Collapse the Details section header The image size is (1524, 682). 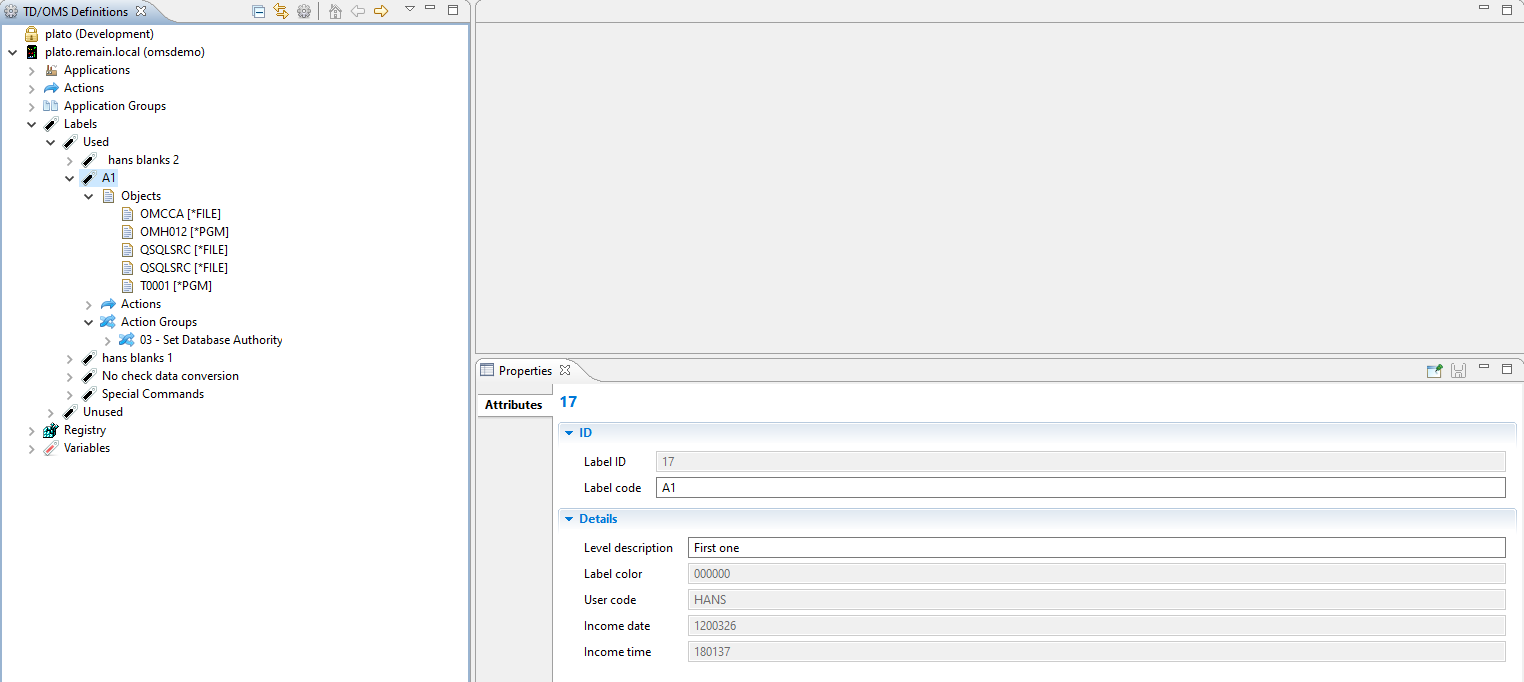[569, 519]
